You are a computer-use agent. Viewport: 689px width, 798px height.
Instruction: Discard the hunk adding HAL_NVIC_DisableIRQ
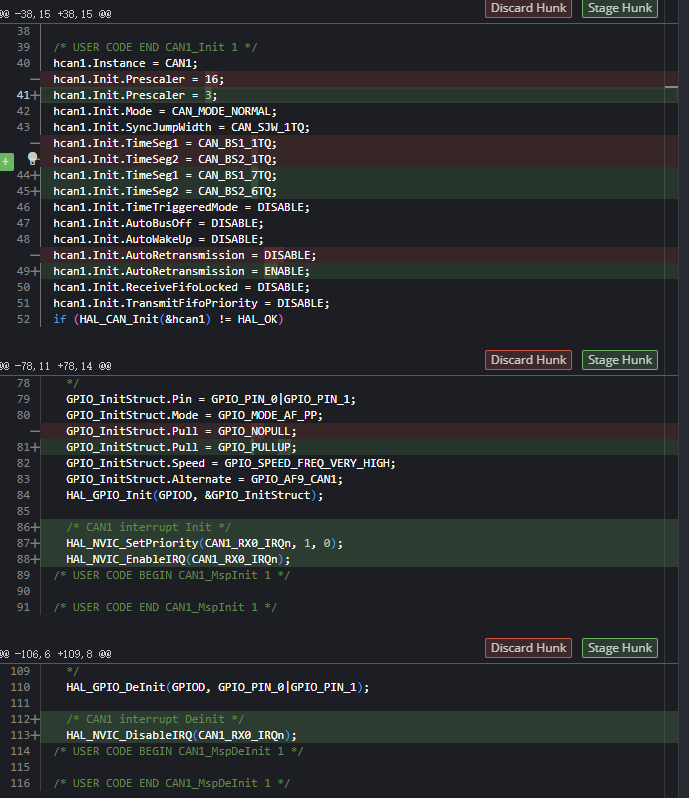pos(528,648)
